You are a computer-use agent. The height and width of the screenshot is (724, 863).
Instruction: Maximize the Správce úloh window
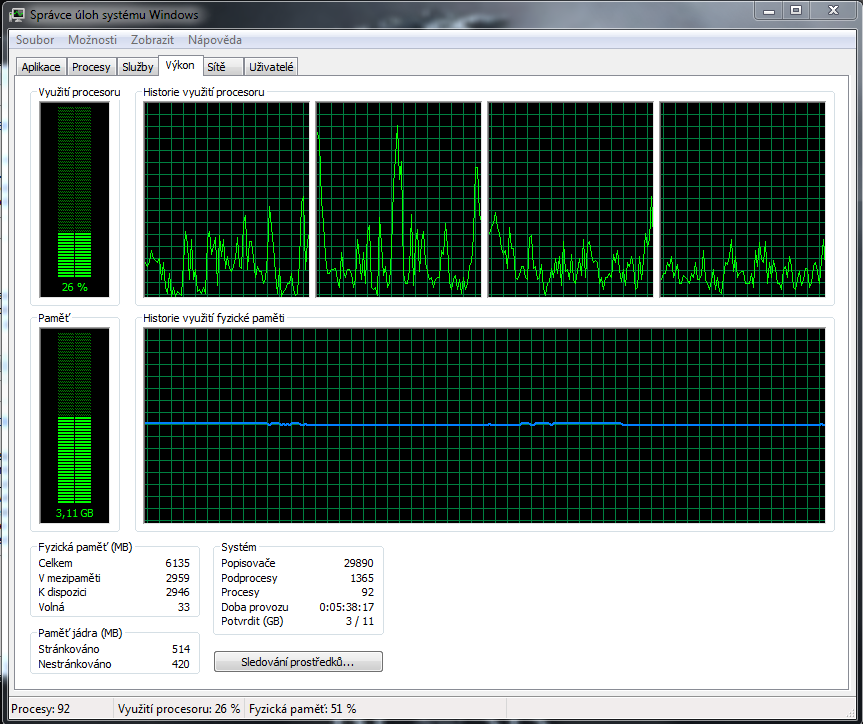(796, 10)
